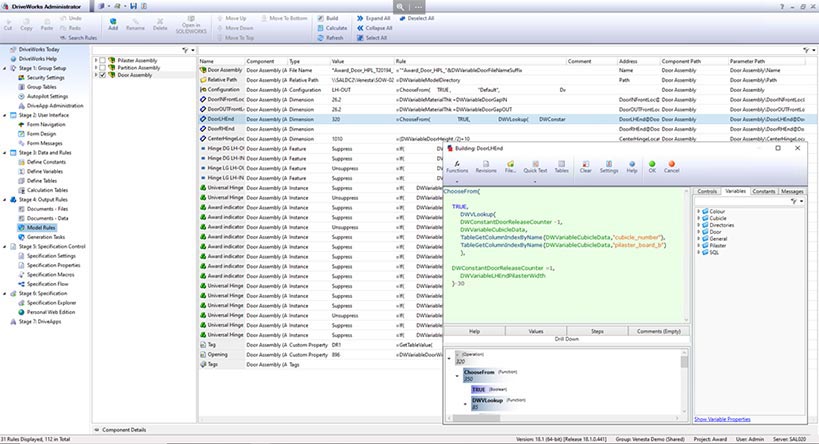Open Search Rules tool

click(x=78, y=38)
